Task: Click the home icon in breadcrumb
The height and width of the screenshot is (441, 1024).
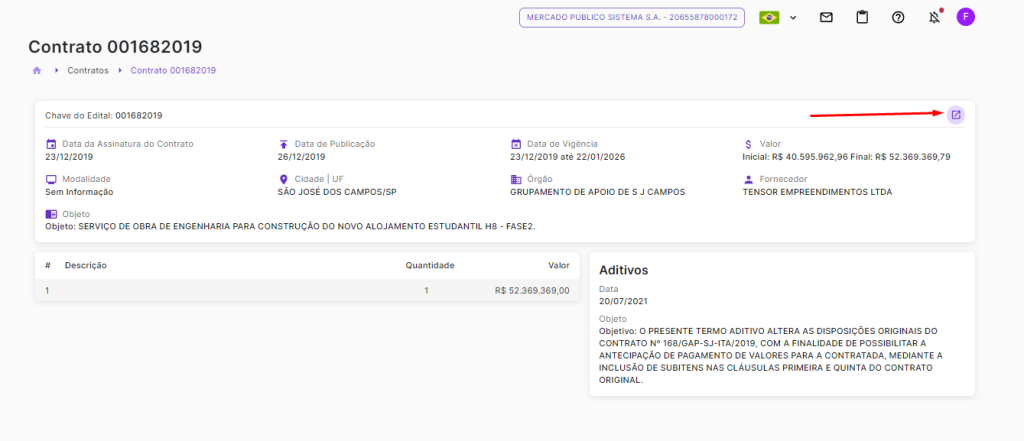Action: point(37,71)
